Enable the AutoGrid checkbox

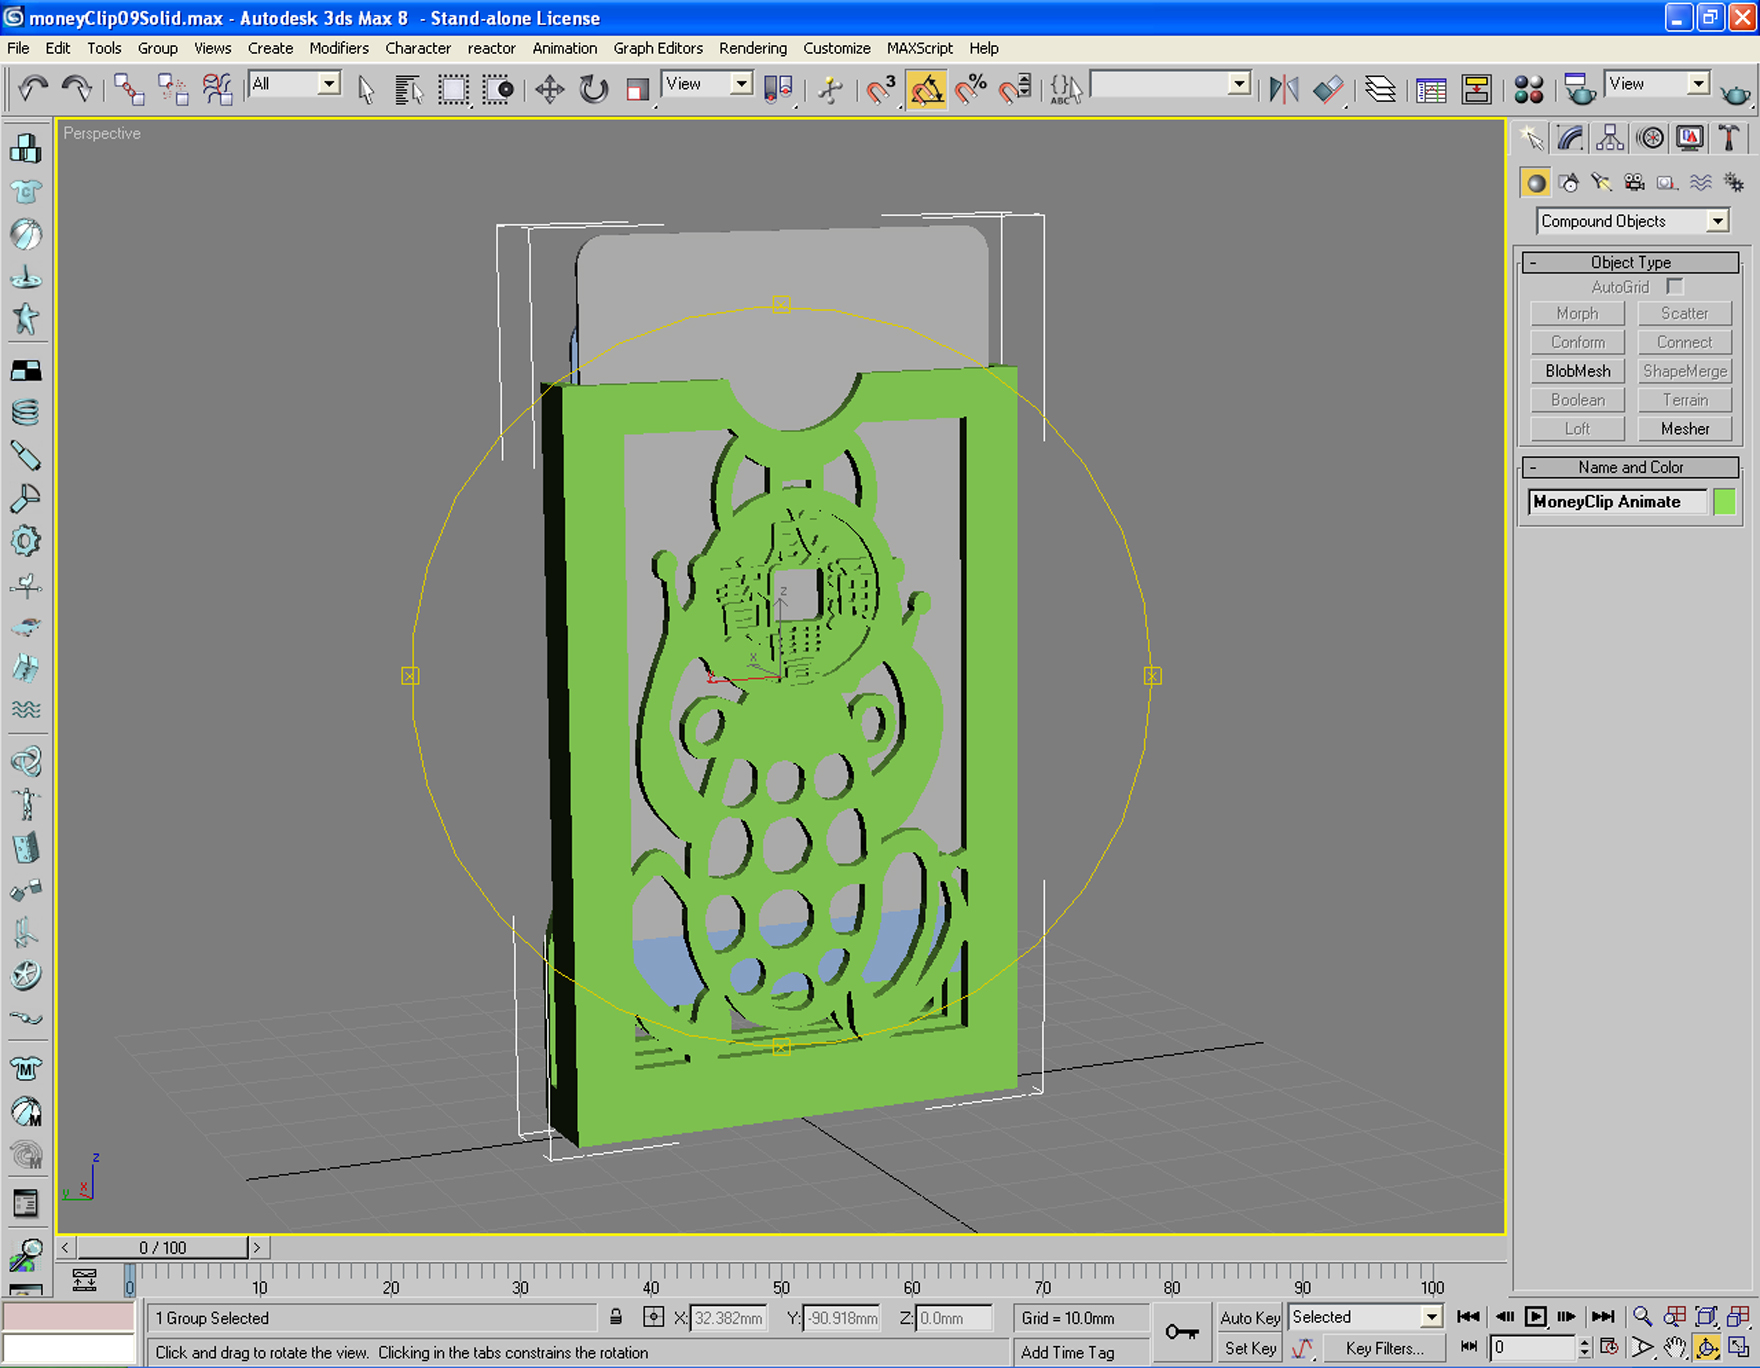pos(1675,287)
